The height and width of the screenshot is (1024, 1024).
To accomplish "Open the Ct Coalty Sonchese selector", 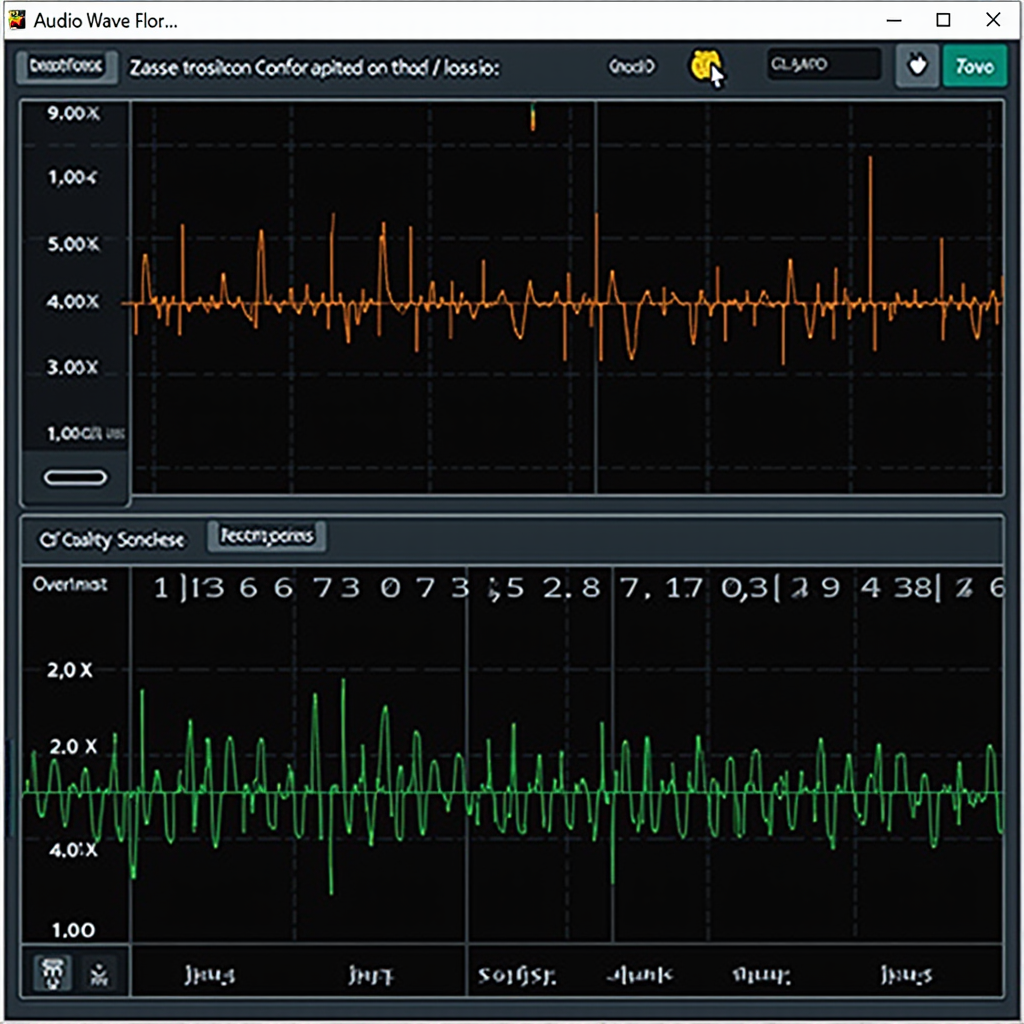I will [x=110, y=538].
